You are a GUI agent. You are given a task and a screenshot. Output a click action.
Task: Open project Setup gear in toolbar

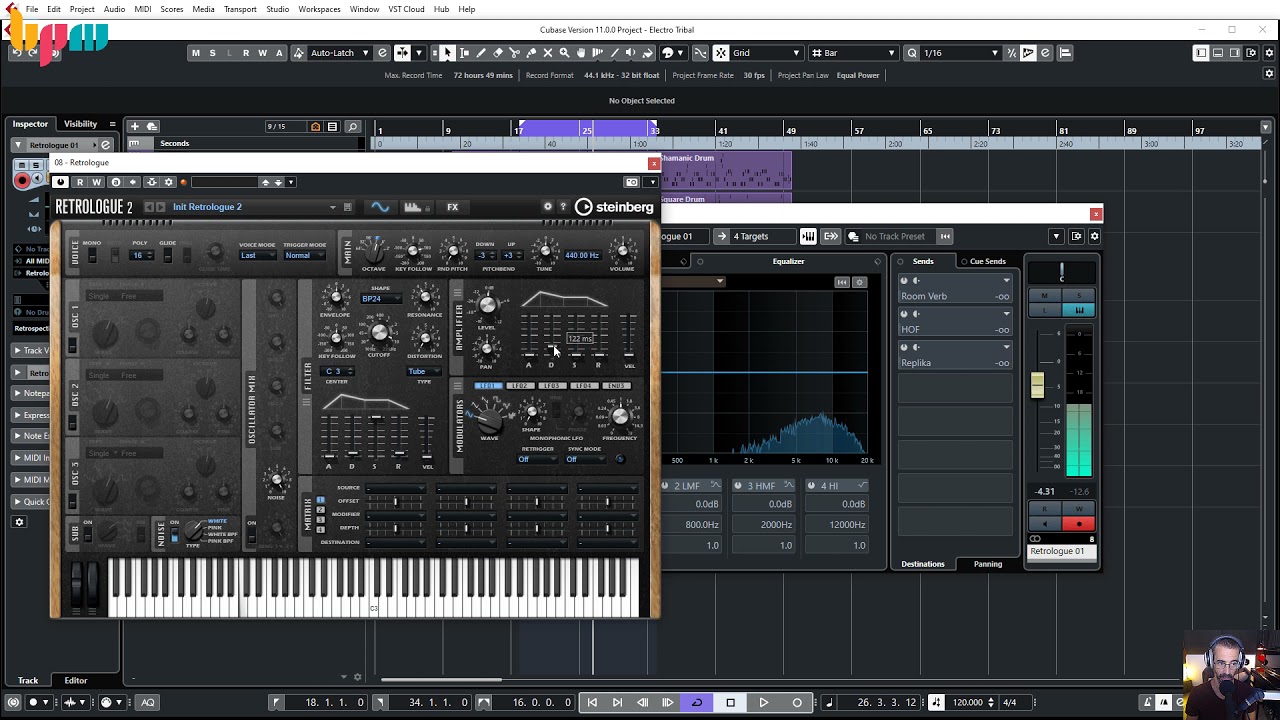pos(1270,53)
